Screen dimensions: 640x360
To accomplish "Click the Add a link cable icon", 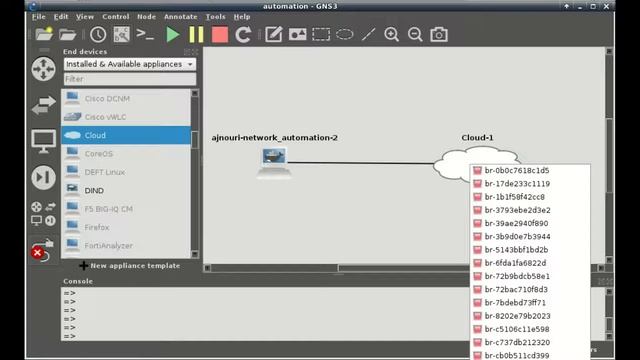I will pyautogui.click(x=42, y=250).
